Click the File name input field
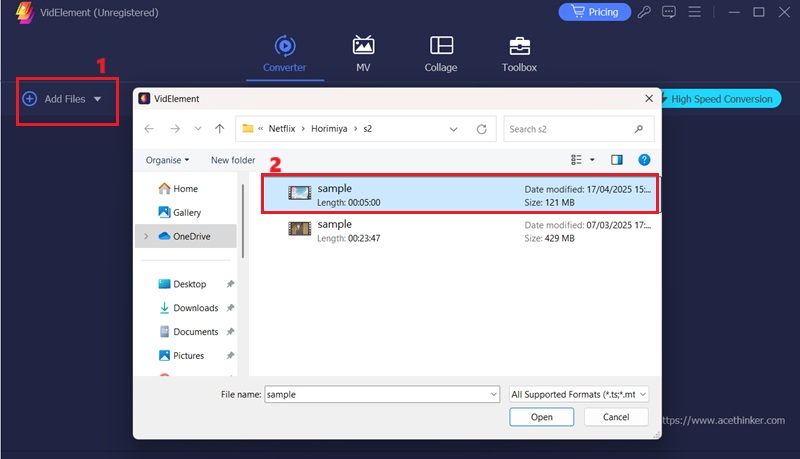800x459 pixels. click(377, 394)
